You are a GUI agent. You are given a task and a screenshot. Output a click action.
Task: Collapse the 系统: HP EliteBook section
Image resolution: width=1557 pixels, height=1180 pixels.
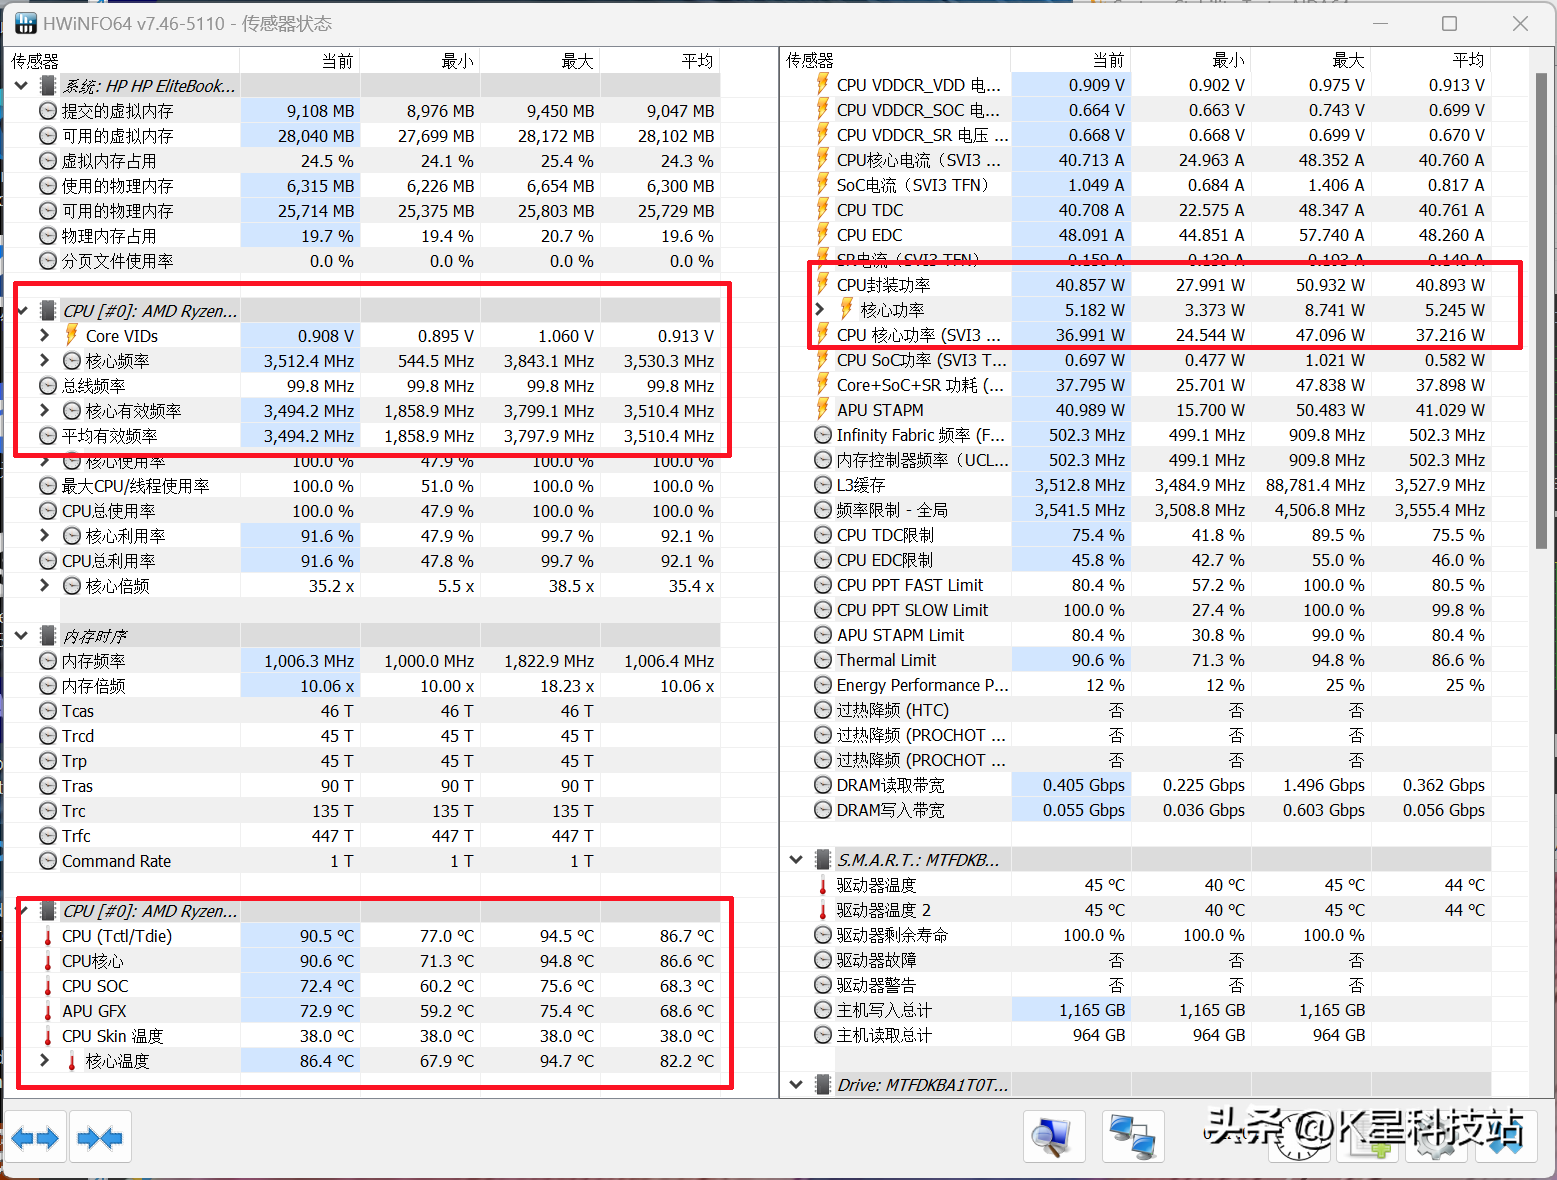[21, 86]
